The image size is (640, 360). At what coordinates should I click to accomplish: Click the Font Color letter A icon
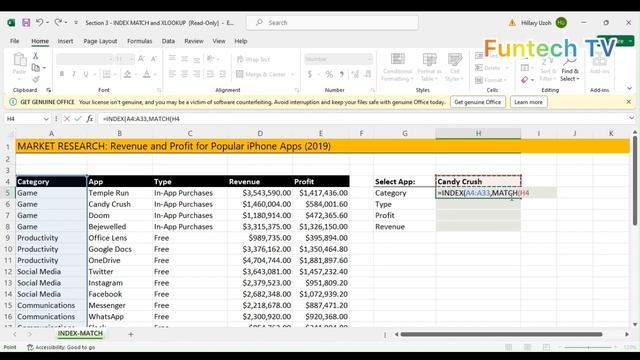(146, 74)
